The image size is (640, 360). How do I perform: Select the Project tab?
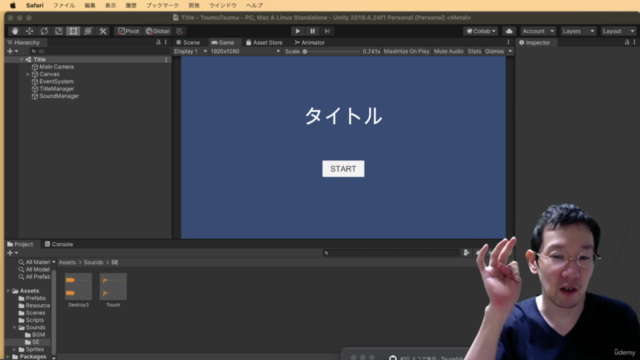click(20, 244)
